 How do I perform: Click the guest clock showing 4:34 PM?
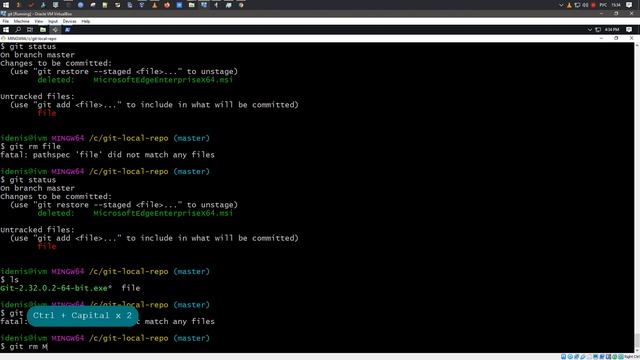(611, 29)
